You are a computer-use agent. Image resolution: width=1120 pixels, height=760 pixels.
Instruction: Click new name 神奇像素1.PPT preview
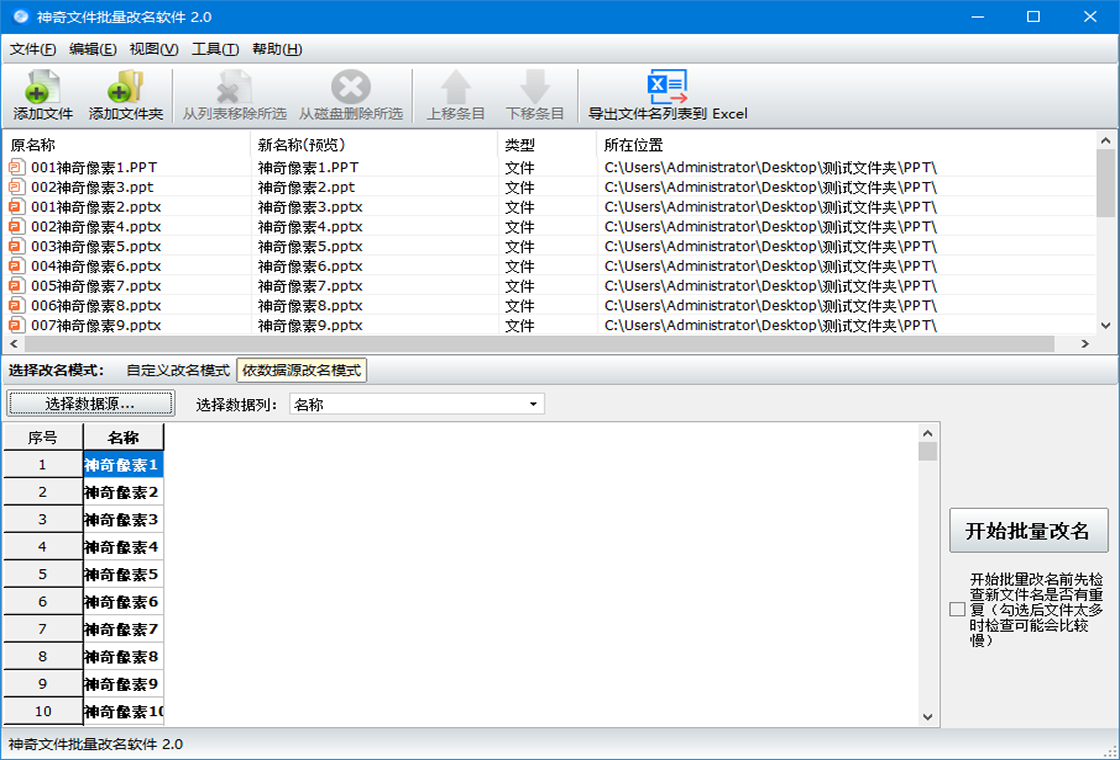(308, 167)
